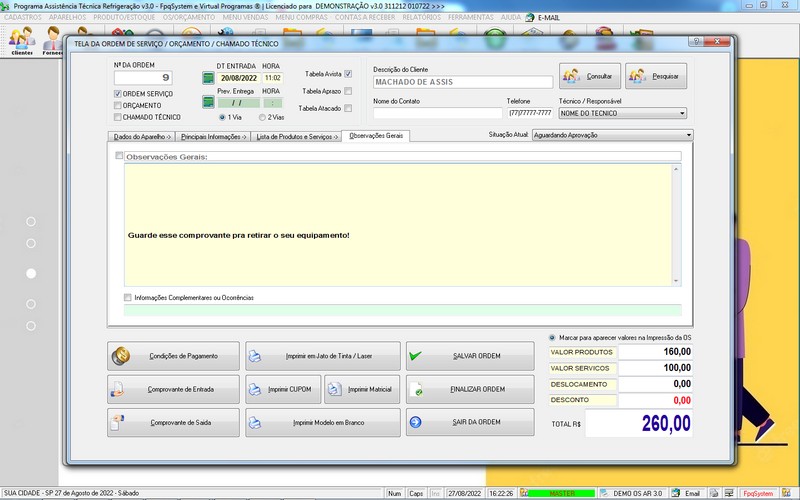Click SALVAR ORDEM button

coord(470,356)
